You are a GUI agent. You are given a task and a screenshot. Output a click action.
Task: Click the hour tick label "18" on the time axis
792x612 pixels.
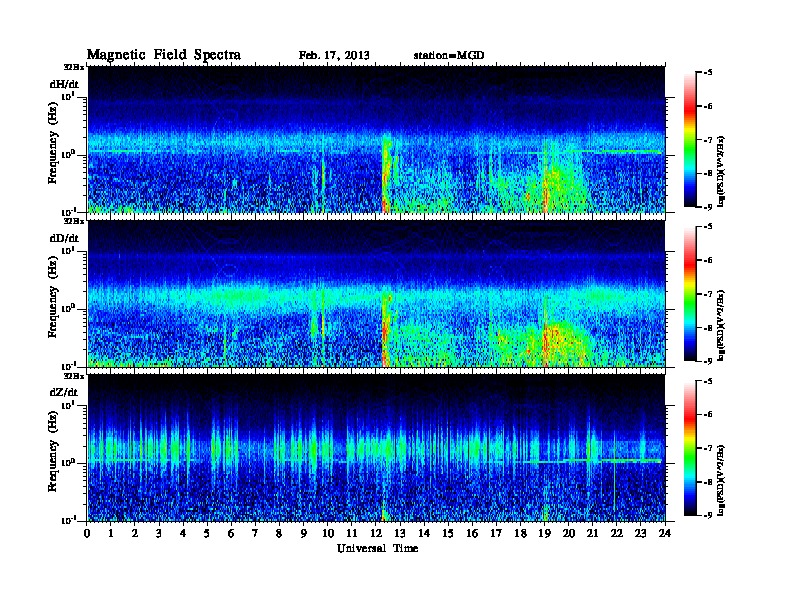pyautogui.click(x=520, y=533)
